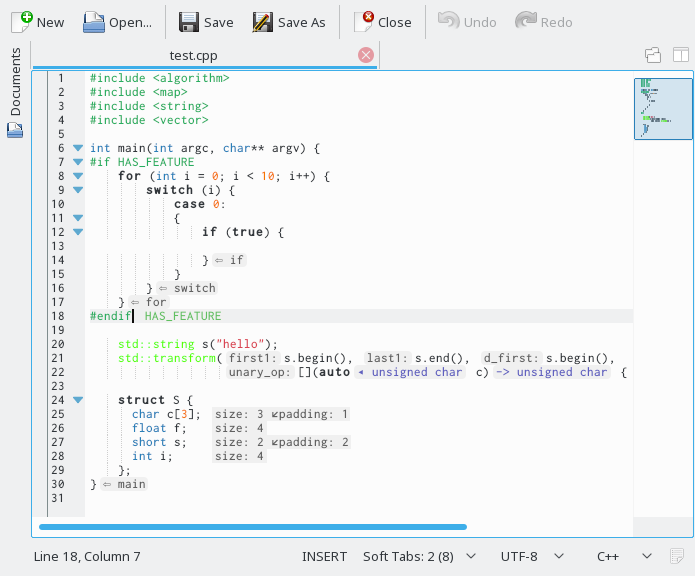
Task: Collapse the struct S fold at line 24
Action: point(78,400)
